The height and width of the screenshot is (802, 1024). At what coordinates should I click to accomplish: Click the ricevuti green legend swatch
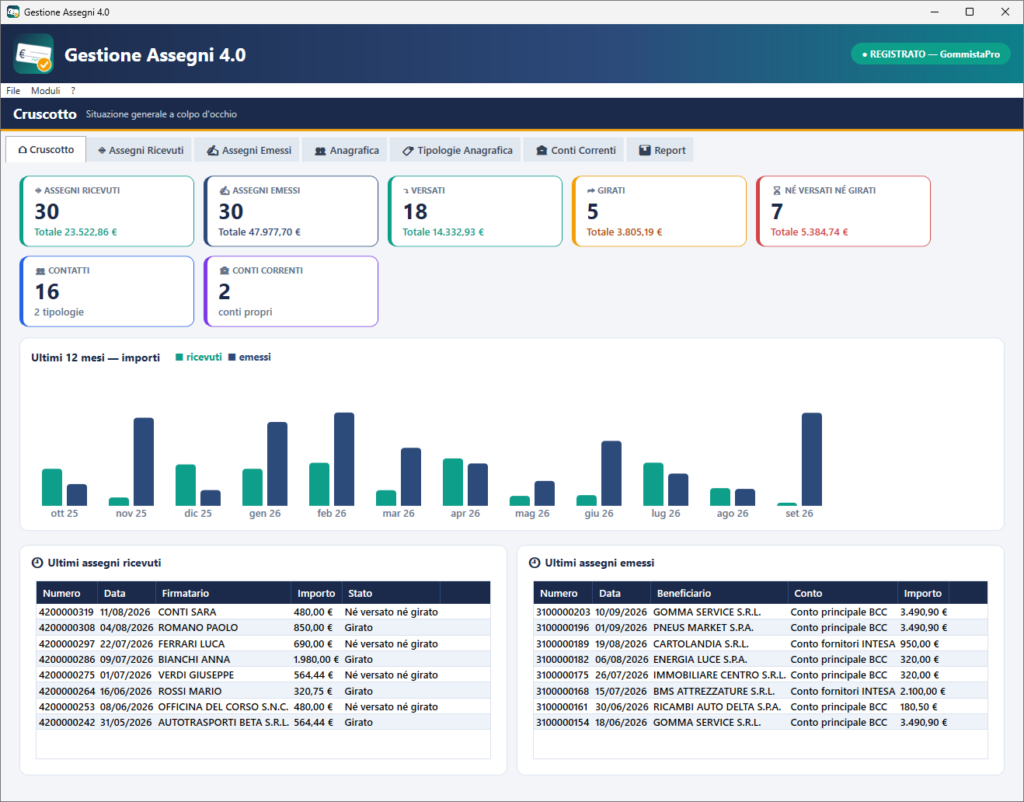(179, 357)
